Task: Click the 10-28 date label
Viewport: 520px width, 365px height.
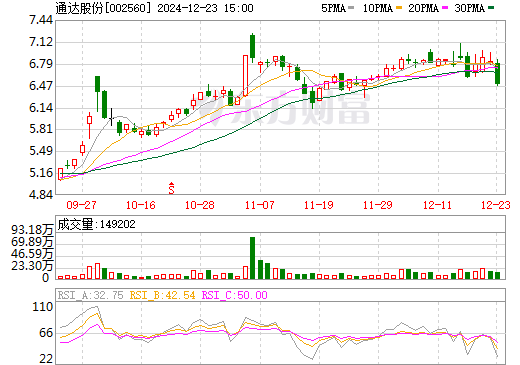Action: pyautogui.click(x=200, y=205)
